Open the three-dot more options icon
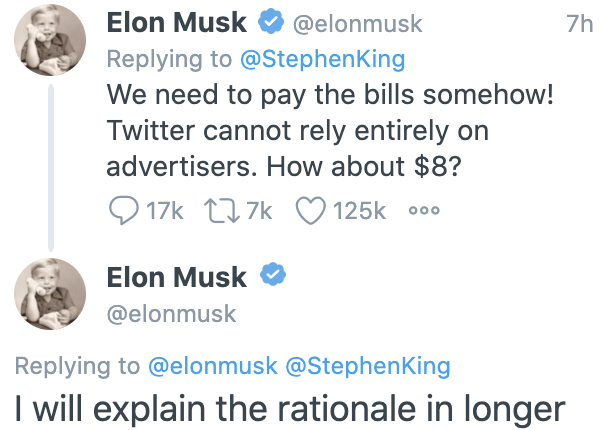Image resolution: width=614 pixels, height=430 pixels. tap(424, 211)
